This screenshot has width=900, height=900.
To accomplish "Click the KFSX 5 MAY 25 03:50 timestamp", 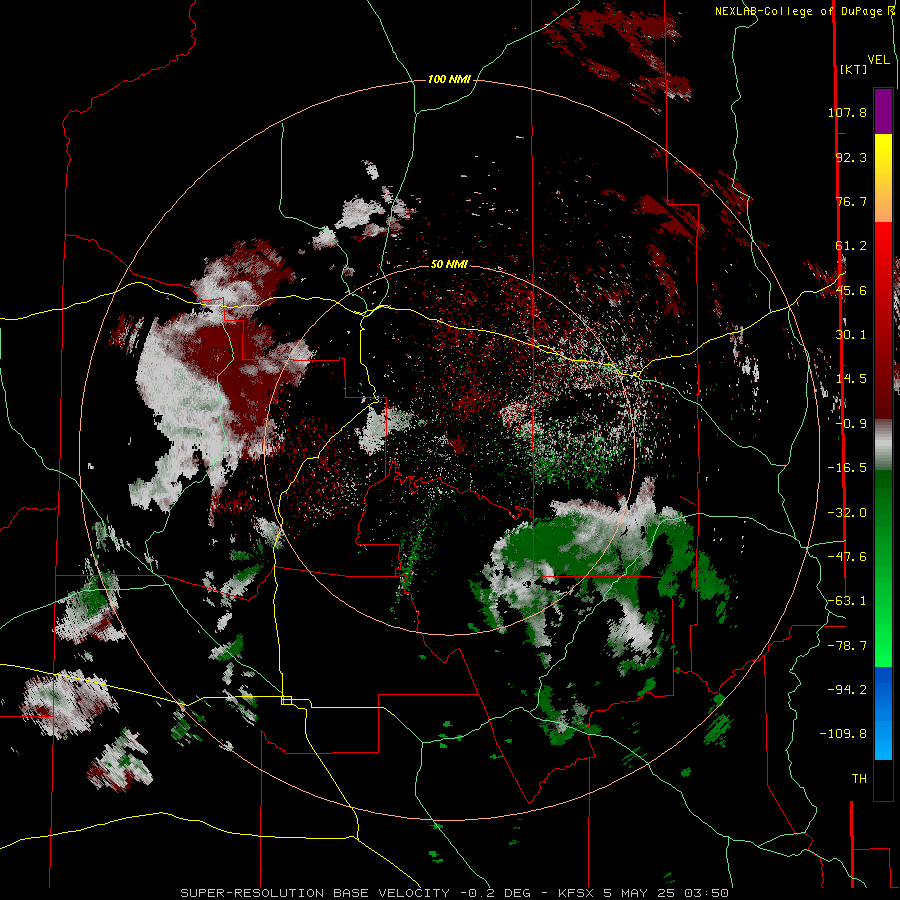I will pyautogui.click(x=643, y=893).
